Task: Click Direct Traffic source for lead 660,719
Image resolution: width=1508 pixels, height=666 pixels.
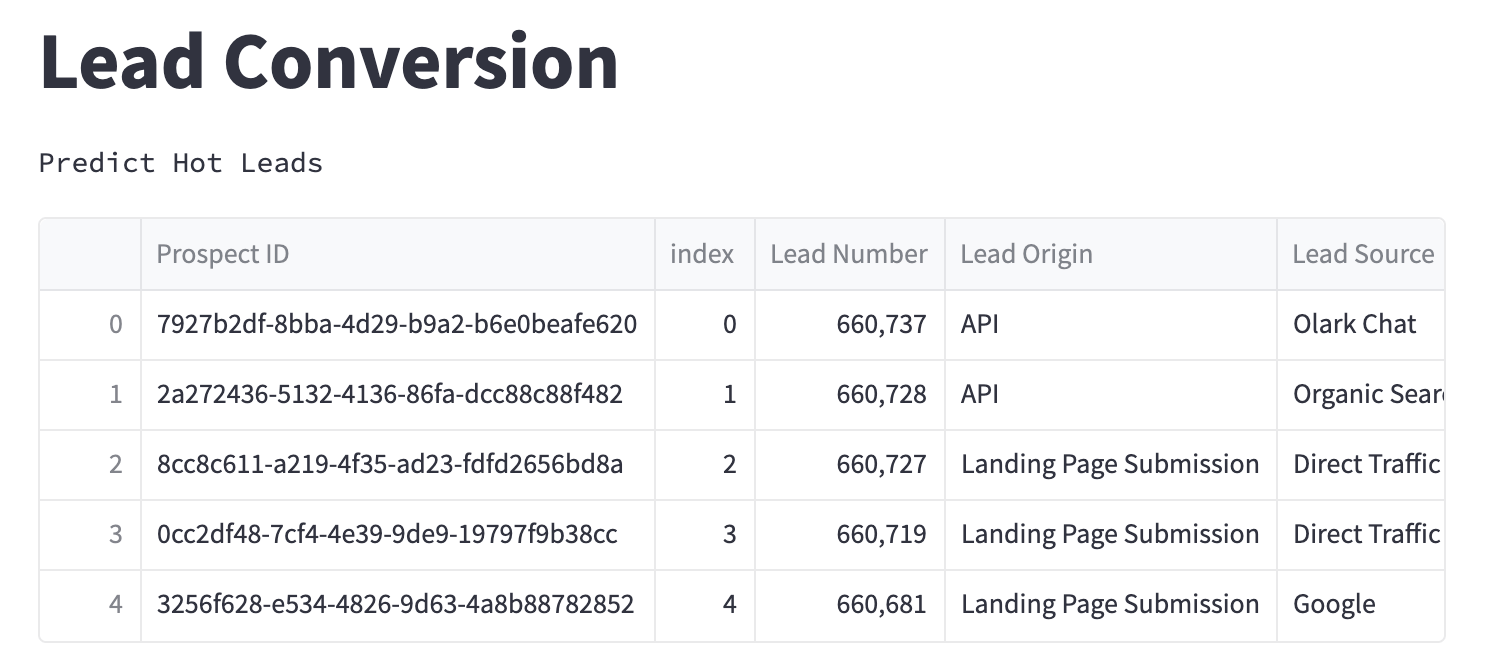Action: (1361, 535)
